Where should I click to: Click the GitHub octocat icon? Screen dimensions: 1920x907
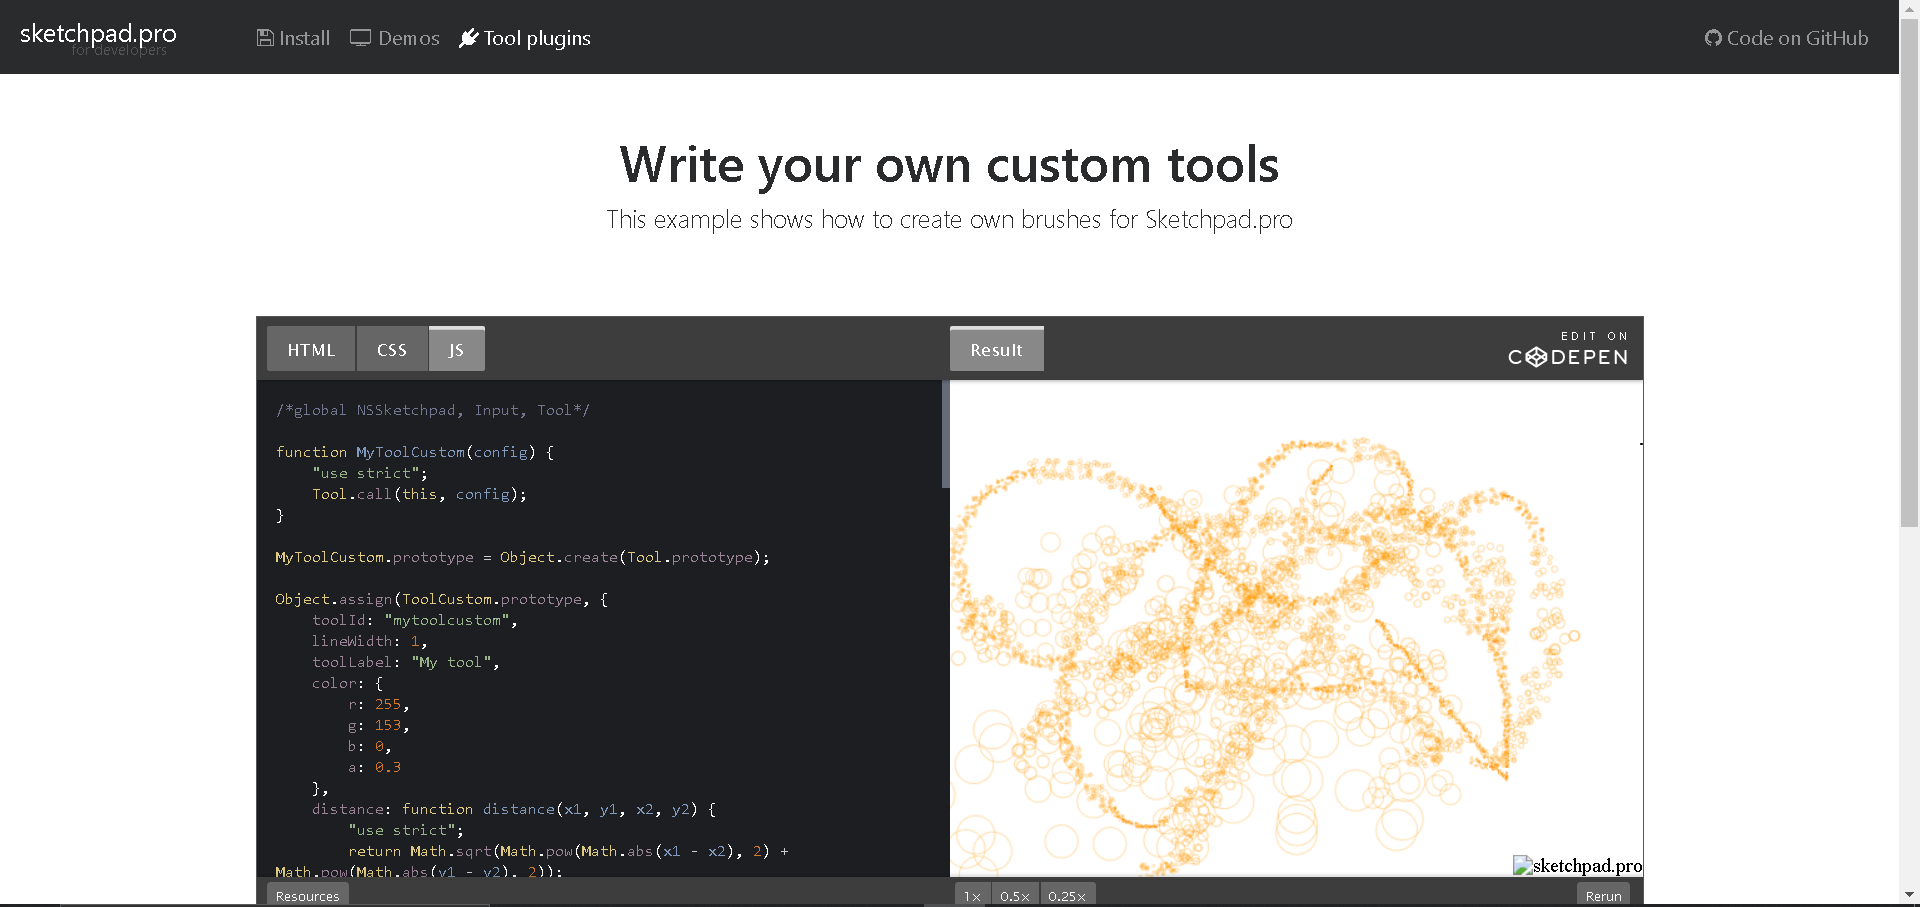pos(1713,38)
